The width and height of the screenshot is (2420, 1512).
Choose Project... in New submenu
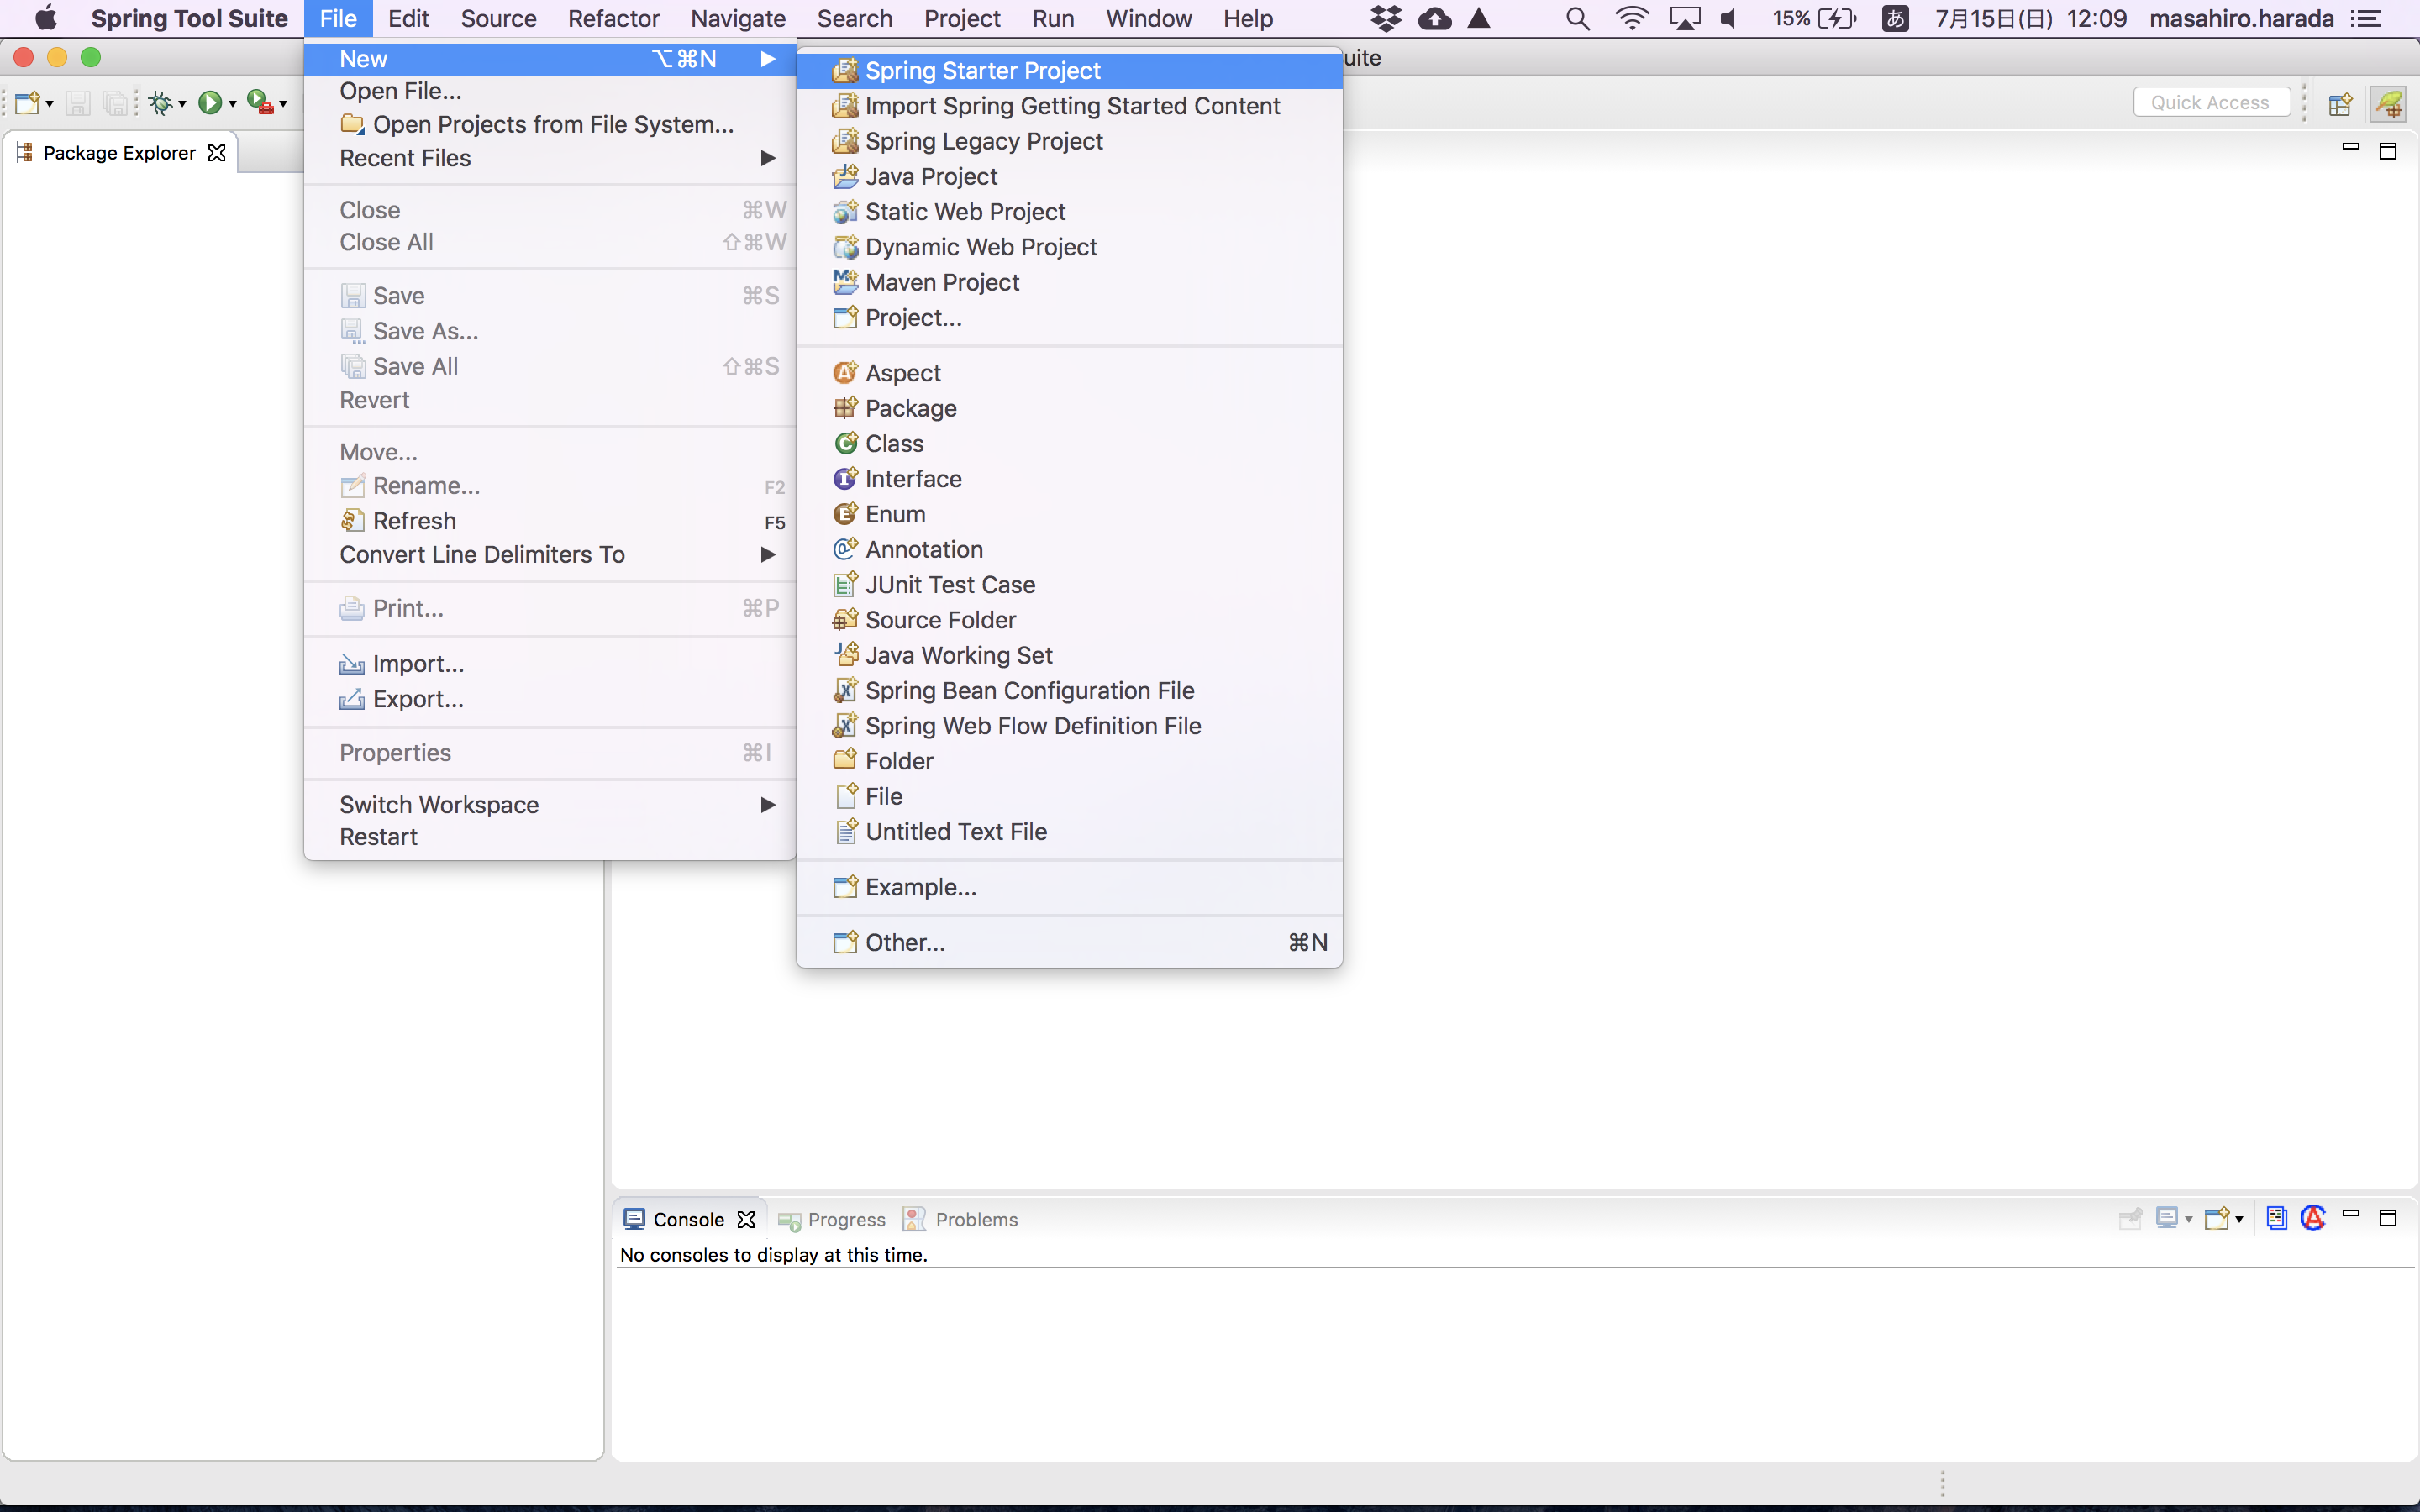pos(1069,318)
